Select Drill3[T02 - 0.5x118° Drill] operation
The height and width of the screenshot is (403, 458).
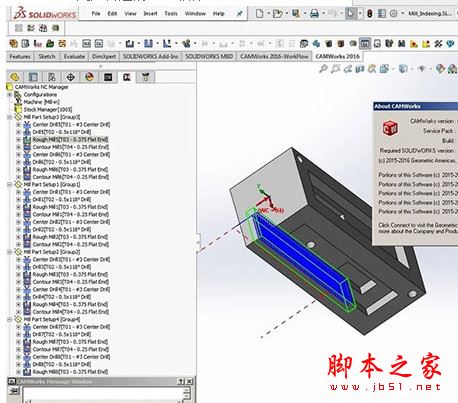tap(62, 267)
